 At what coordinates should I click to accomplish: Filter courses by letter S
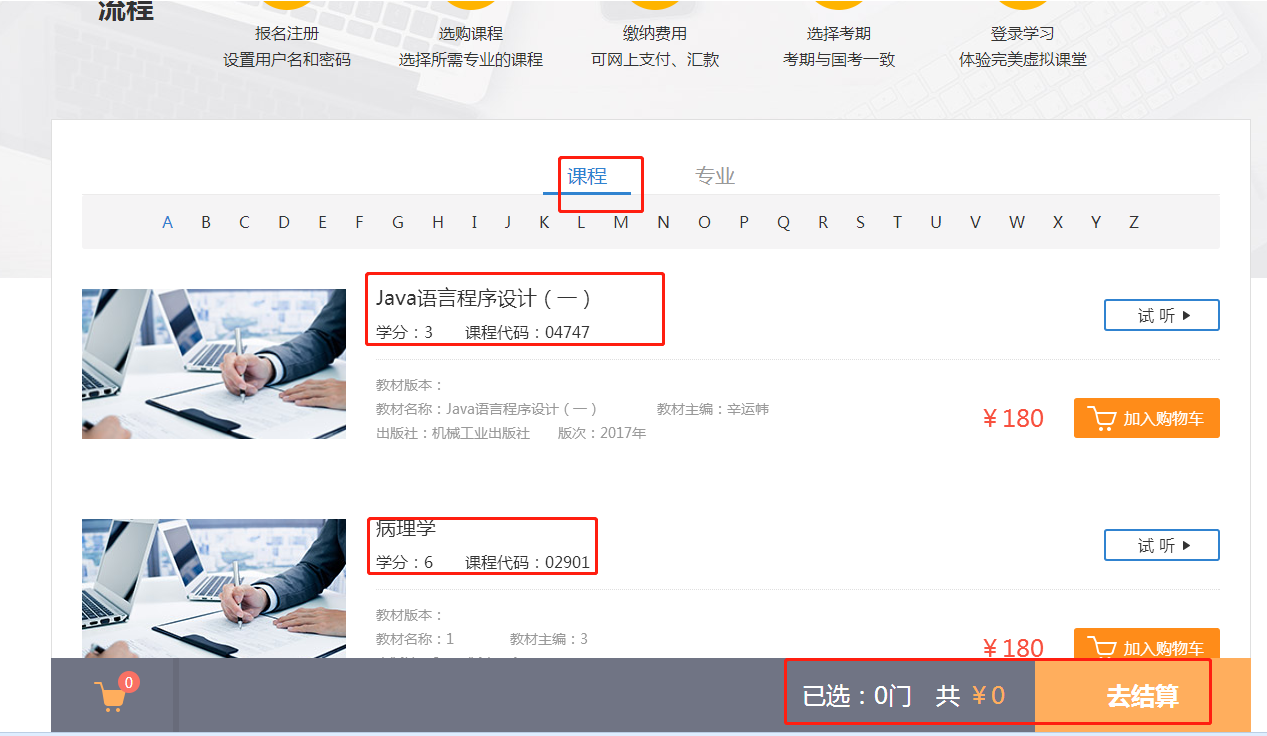tap(860, 222)
